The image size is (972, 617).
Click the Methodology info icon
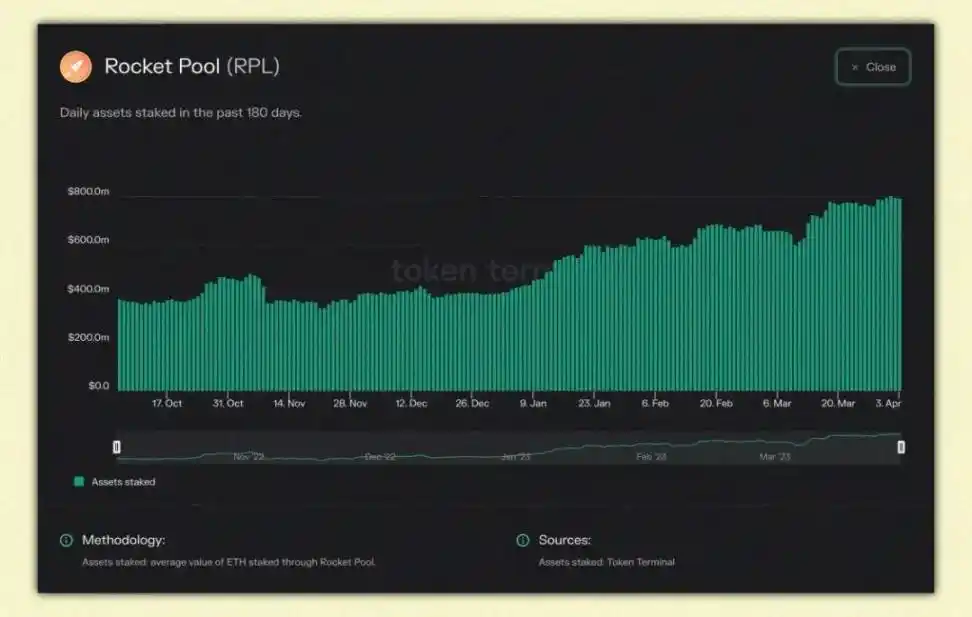(x=66, y=540)
